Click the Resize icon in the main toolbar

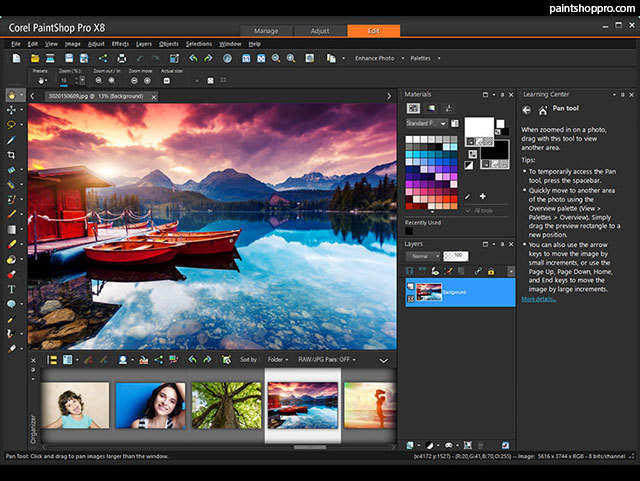174,58
